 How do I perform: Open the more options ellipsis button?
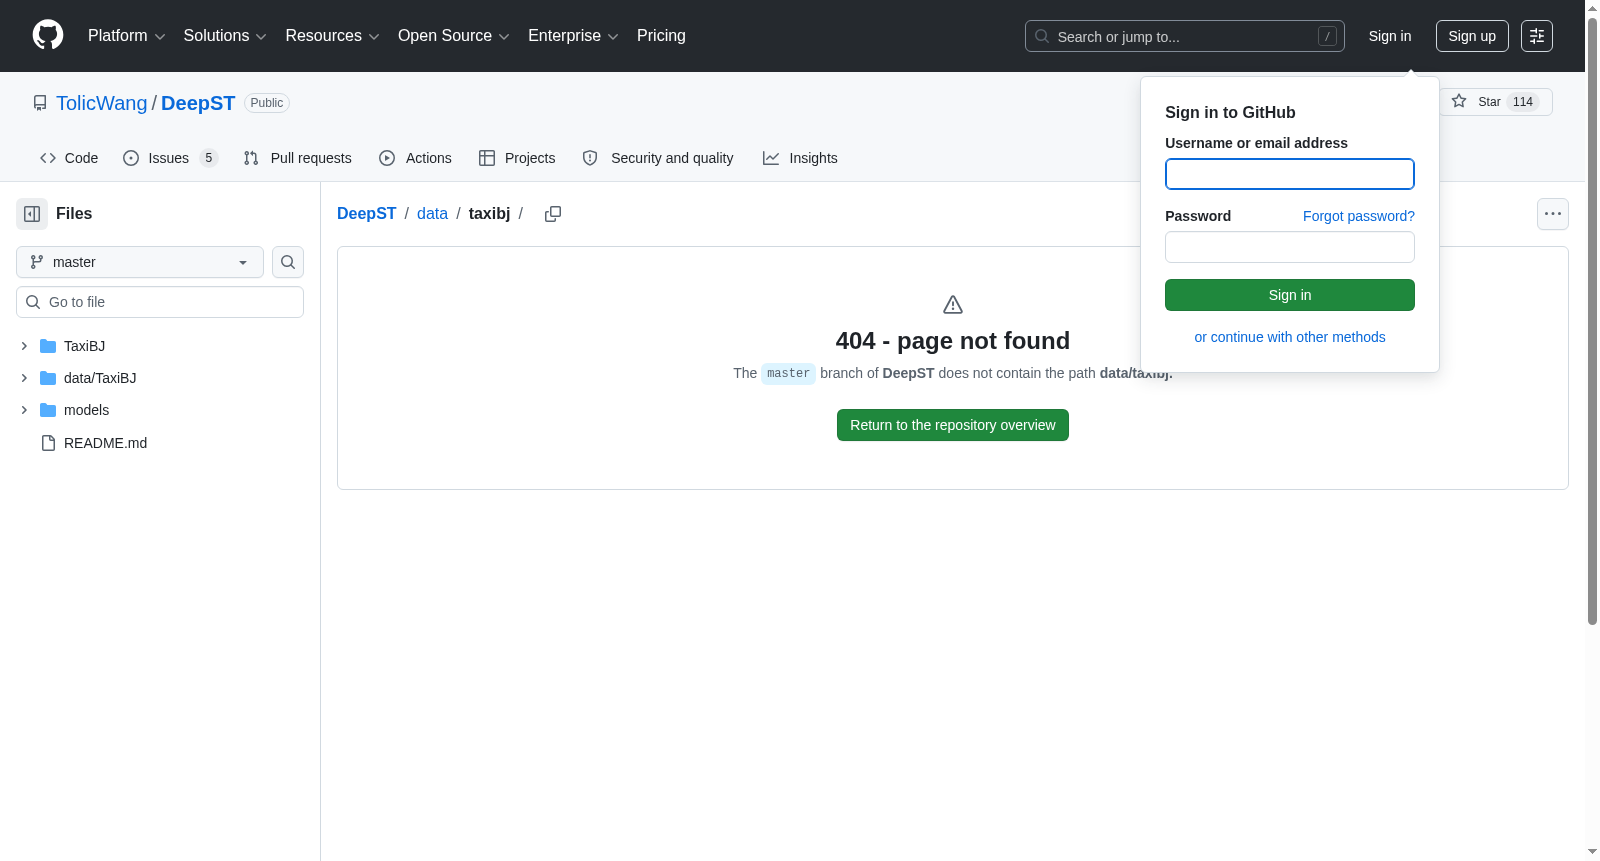tap(1553, 214)
